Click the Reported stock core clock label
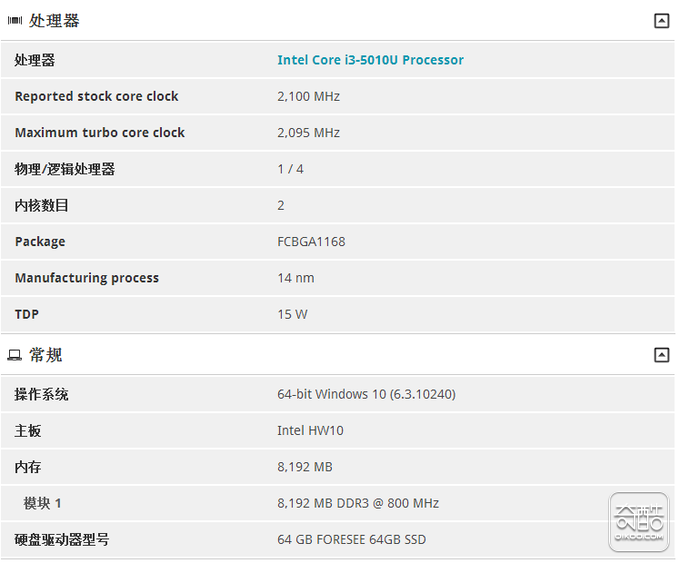Screen dimensions: 680x563 click(x=96, y=96)
